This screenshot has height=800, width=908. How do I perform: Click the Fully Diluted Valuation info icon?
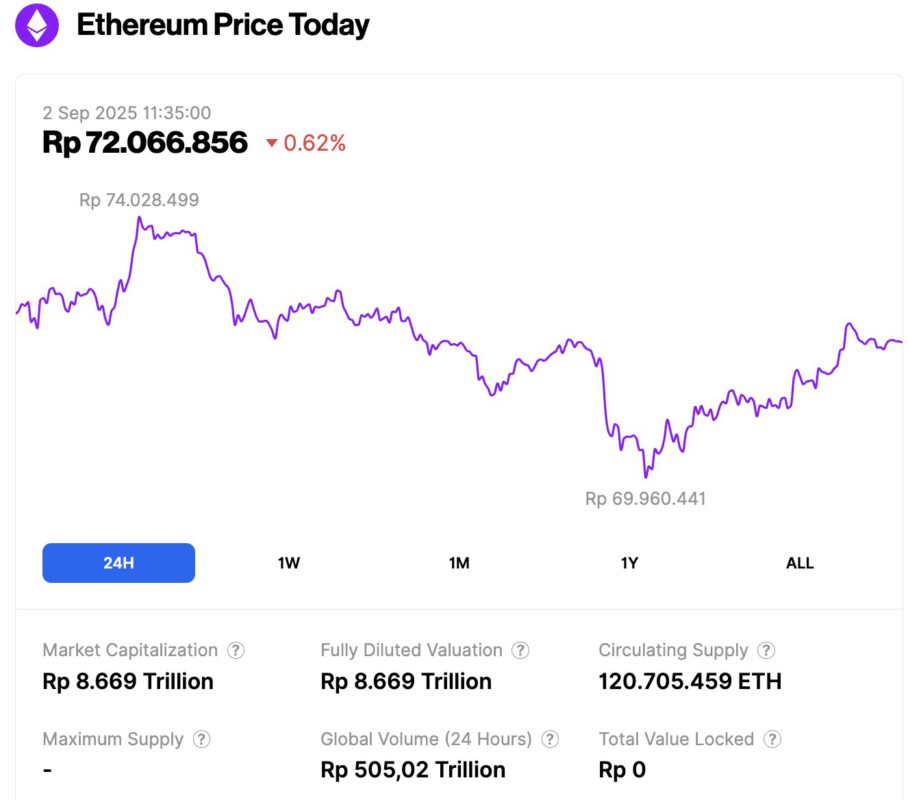coord(520,650)
